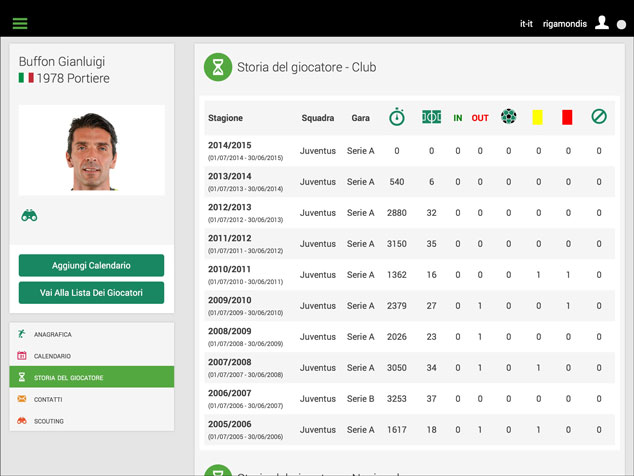Click the hourglass icon beside Storia del giocatore - Club
634x476 pixels.
click(x=218, y=67)
